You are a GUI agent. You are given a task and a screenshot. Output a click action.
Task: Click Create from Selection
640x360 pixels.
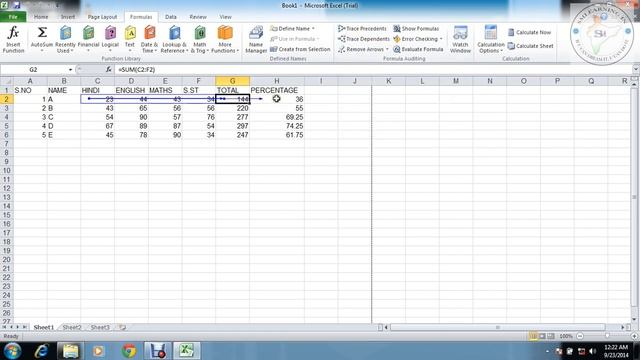(x=300, y=49)
